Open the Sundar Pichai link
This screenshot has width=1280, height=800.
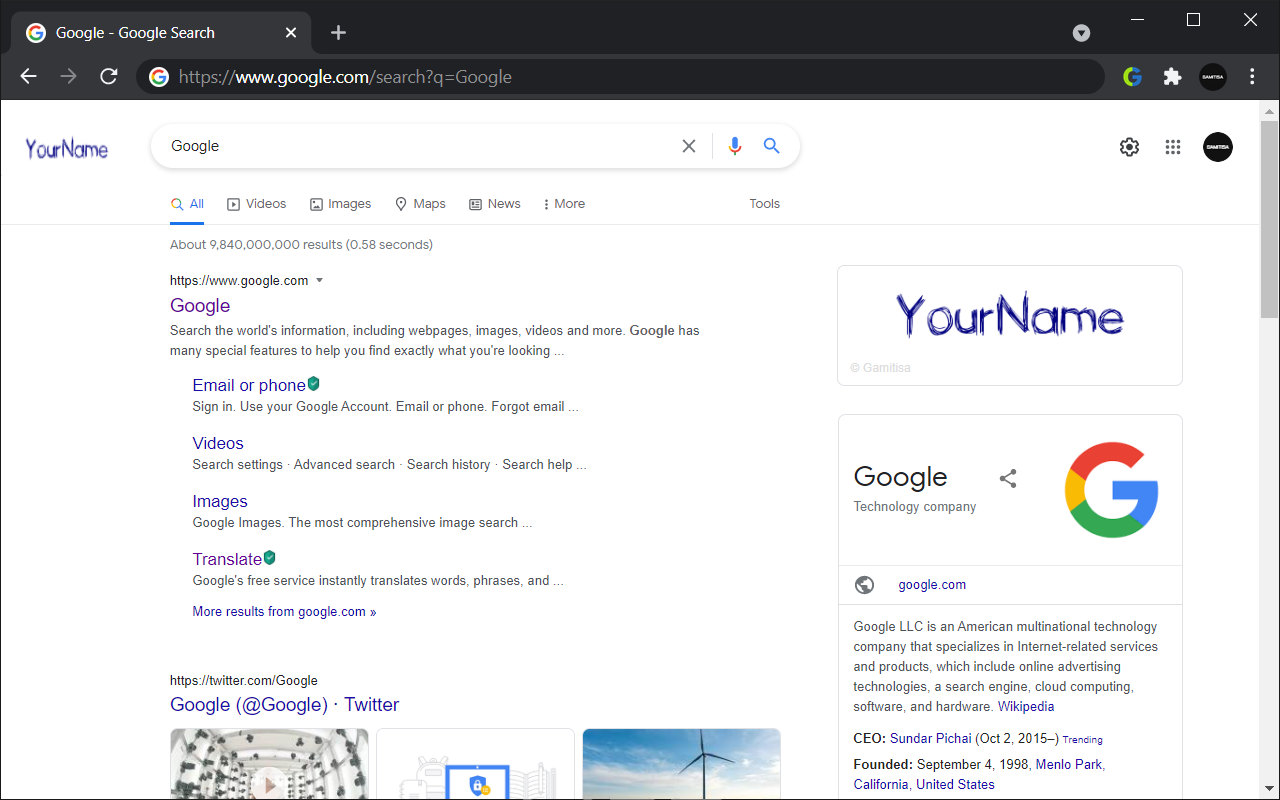pos(930,739)
